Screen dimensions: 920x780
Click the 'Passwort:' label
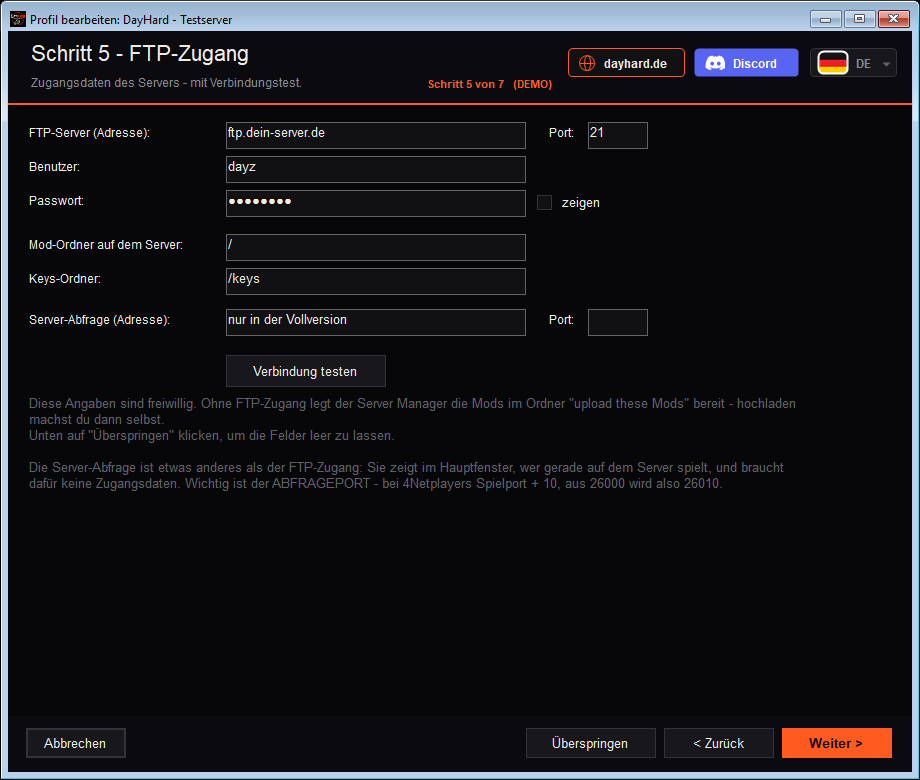(56, 201)
